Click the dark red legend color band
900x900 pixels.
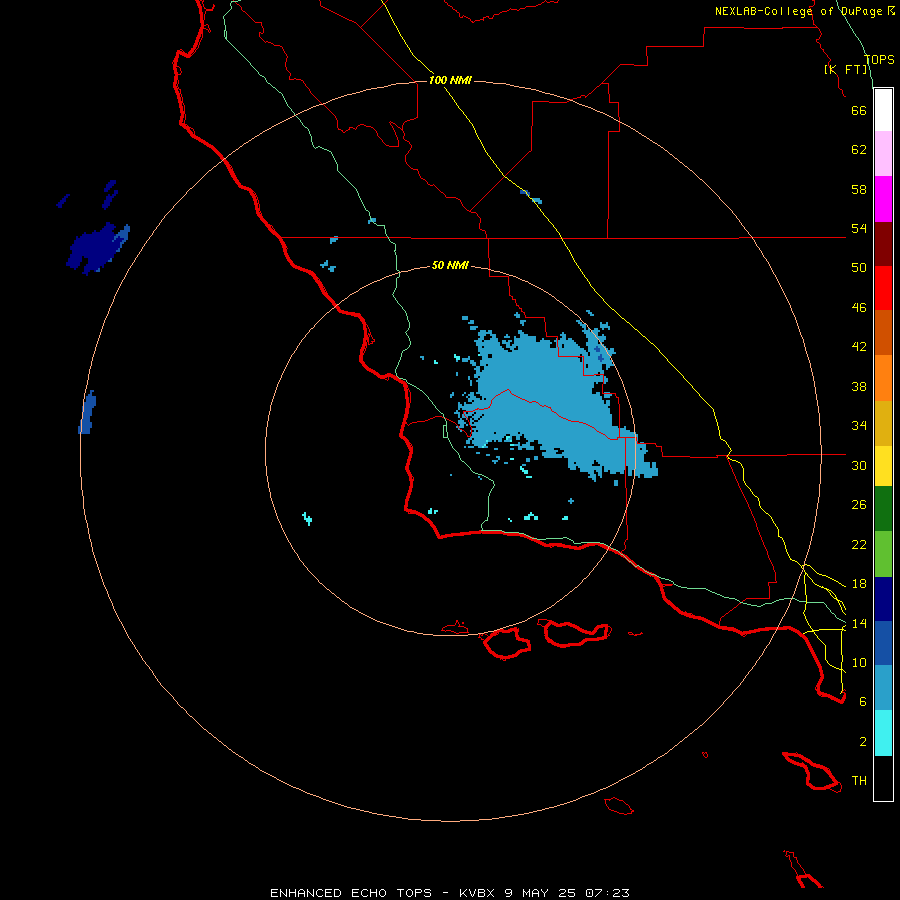(883, 243)
